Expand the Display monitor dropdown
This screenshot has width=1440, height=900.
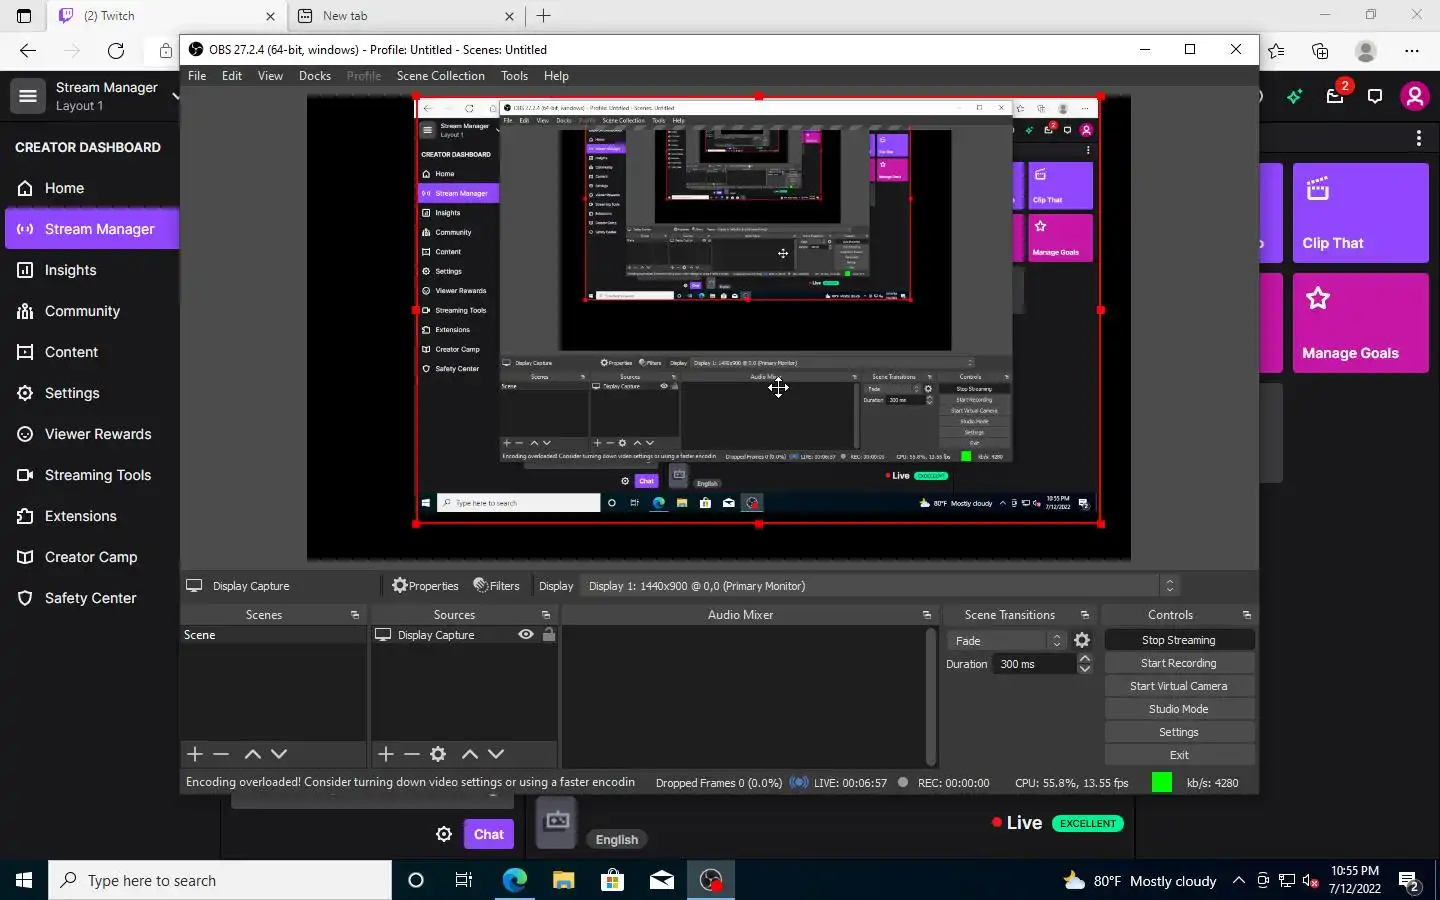(x=1169, y=586)
